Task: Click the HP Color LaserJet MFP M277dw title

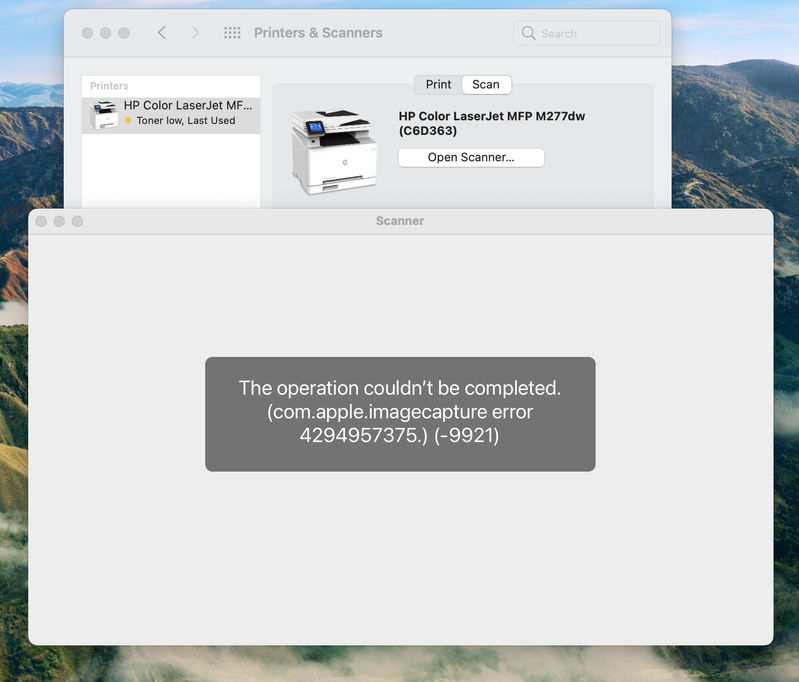Action: [492, 123]
